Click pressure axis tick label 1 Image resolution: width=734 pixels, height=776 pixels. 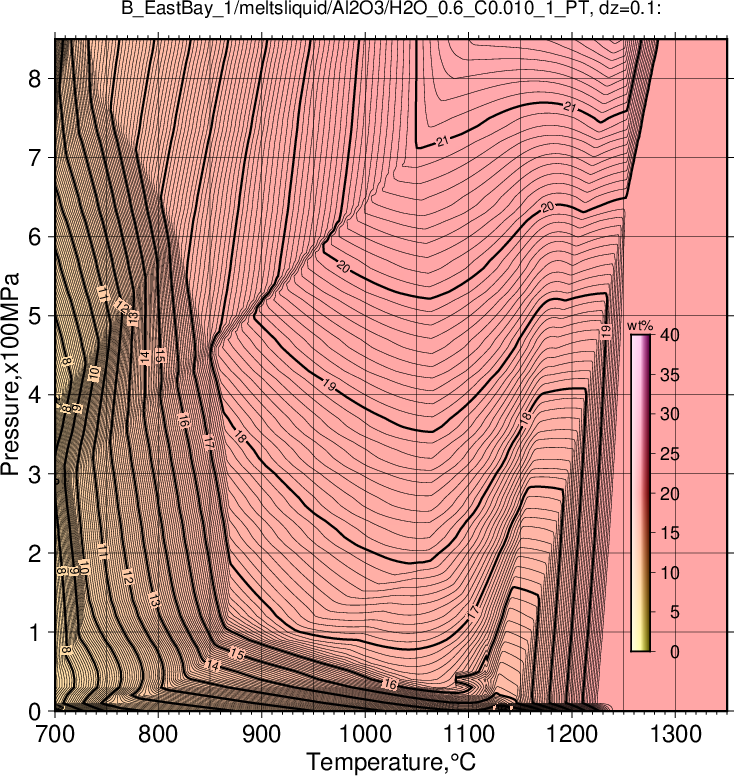(35, 632)
